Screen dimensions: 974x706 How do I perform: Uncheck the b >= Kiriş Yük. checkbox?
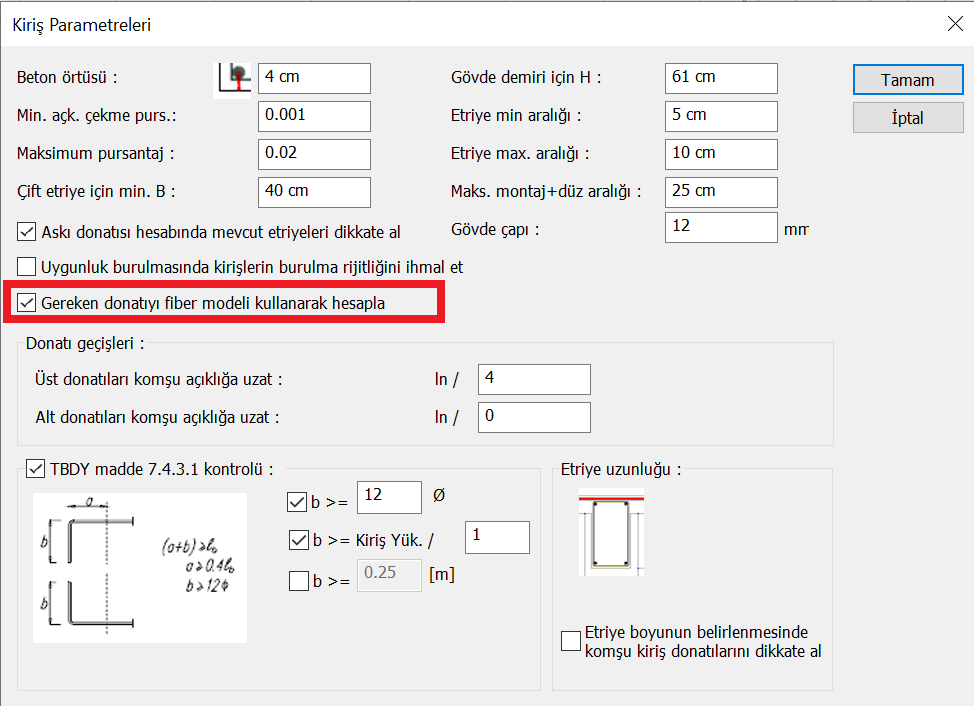coord(297,540)
